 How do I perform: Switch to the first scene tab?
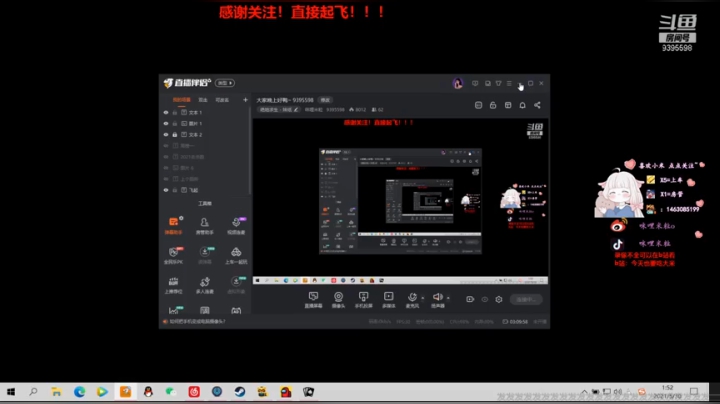[x=181, y=100]
